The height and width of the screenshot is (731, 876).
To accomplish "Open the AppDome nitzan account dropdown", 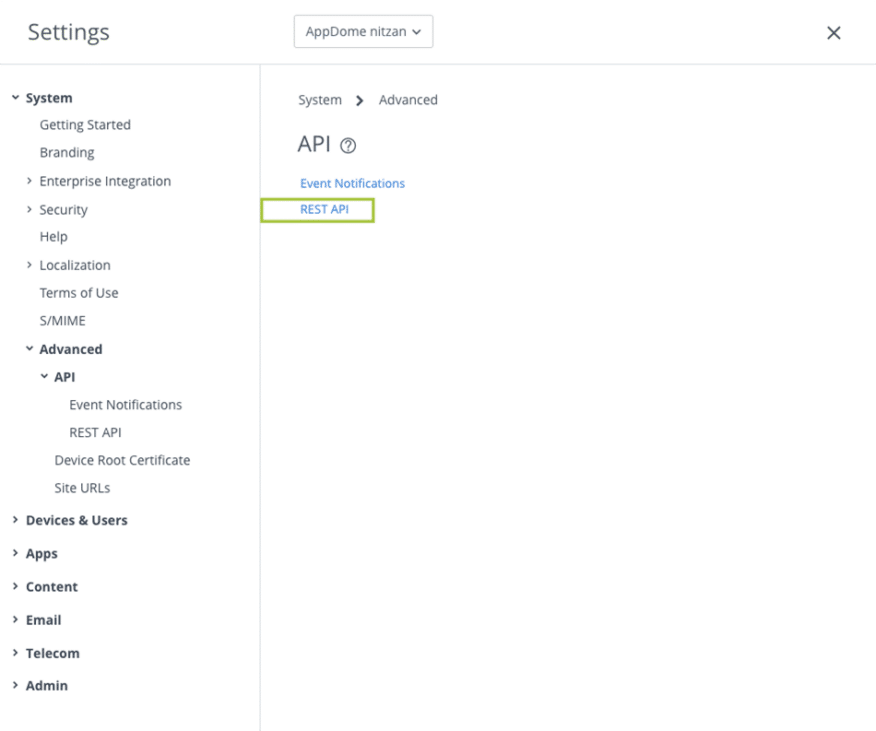I will click(x=362, y=31).
